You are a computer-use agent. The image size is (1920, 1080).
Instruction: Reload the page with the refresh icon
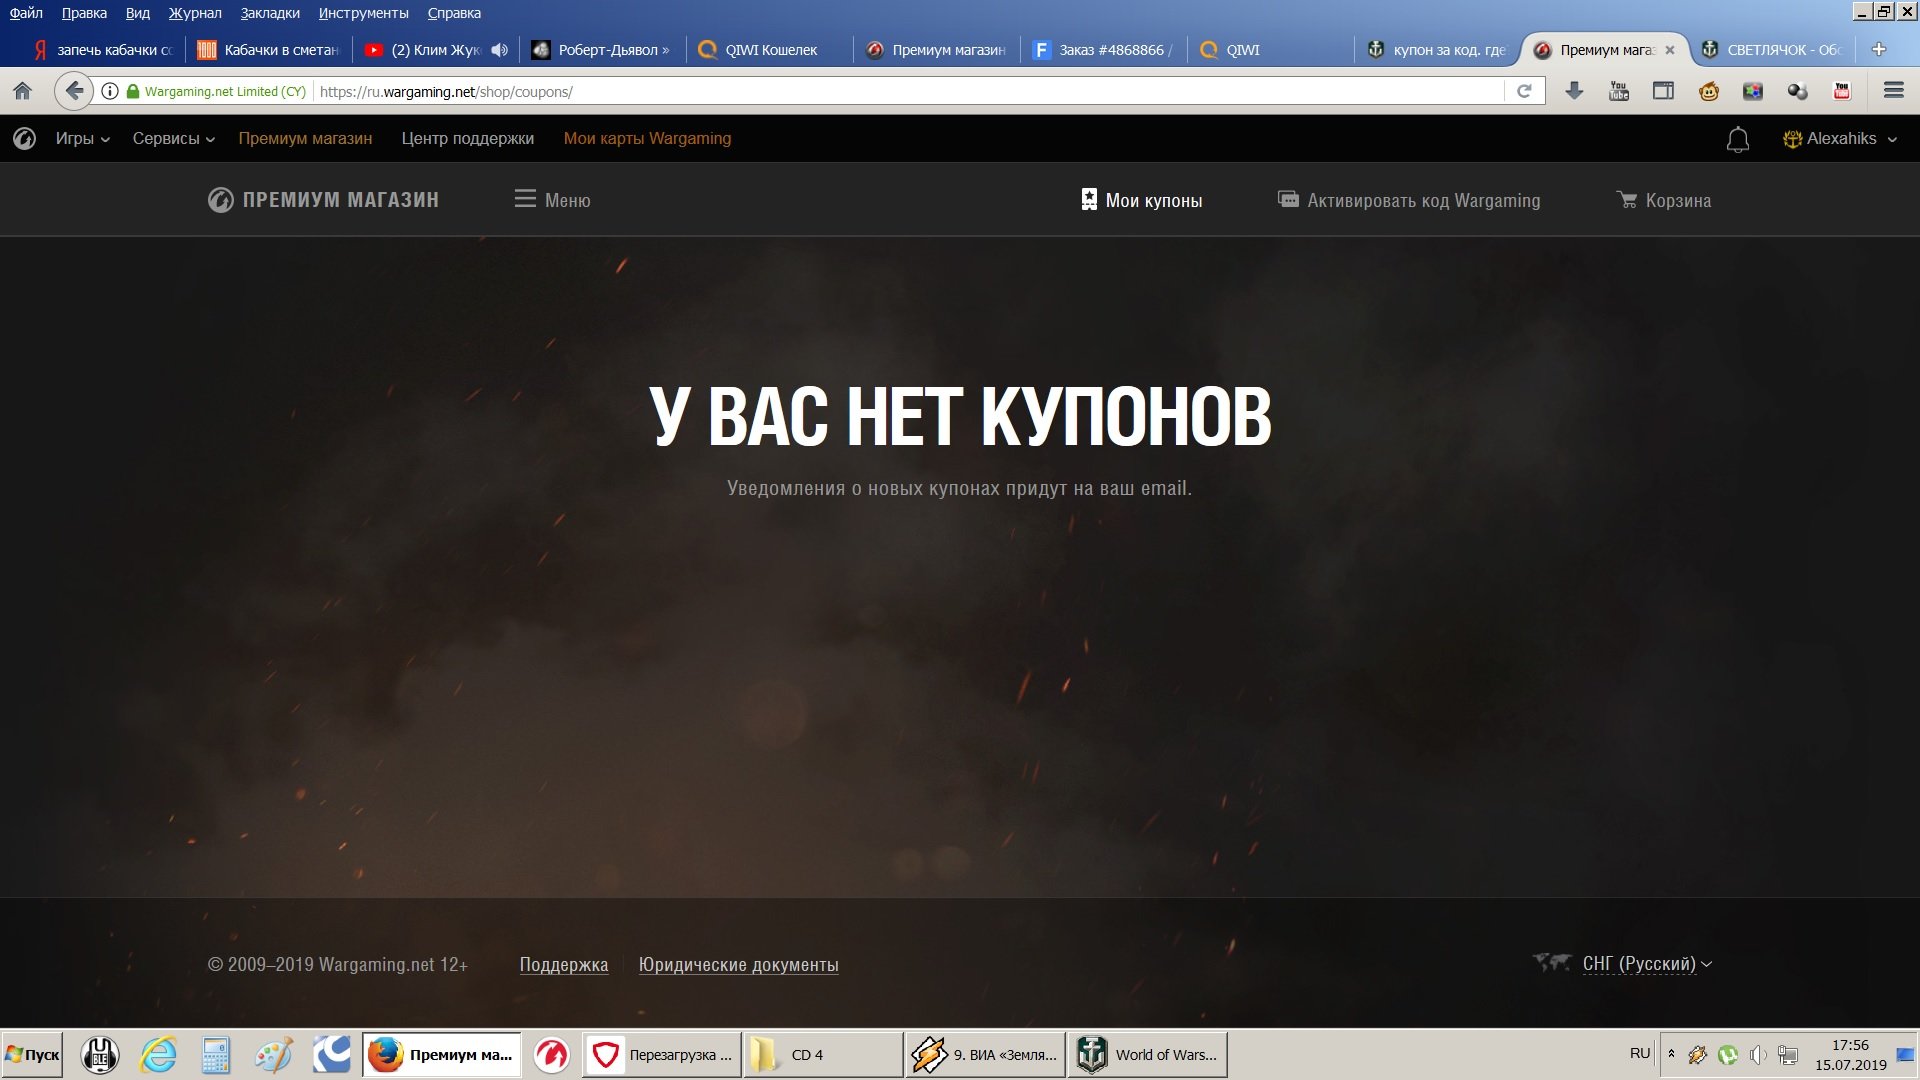(x=1524, y=91)
